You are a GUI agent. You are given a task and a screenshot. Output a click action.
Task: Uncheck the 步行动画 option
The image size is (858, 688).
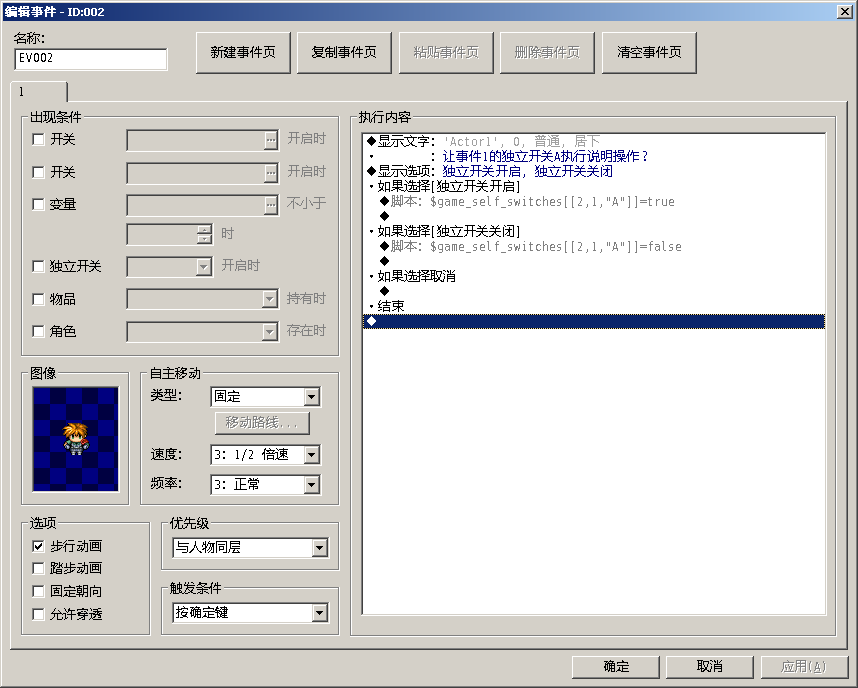(38, 546)
